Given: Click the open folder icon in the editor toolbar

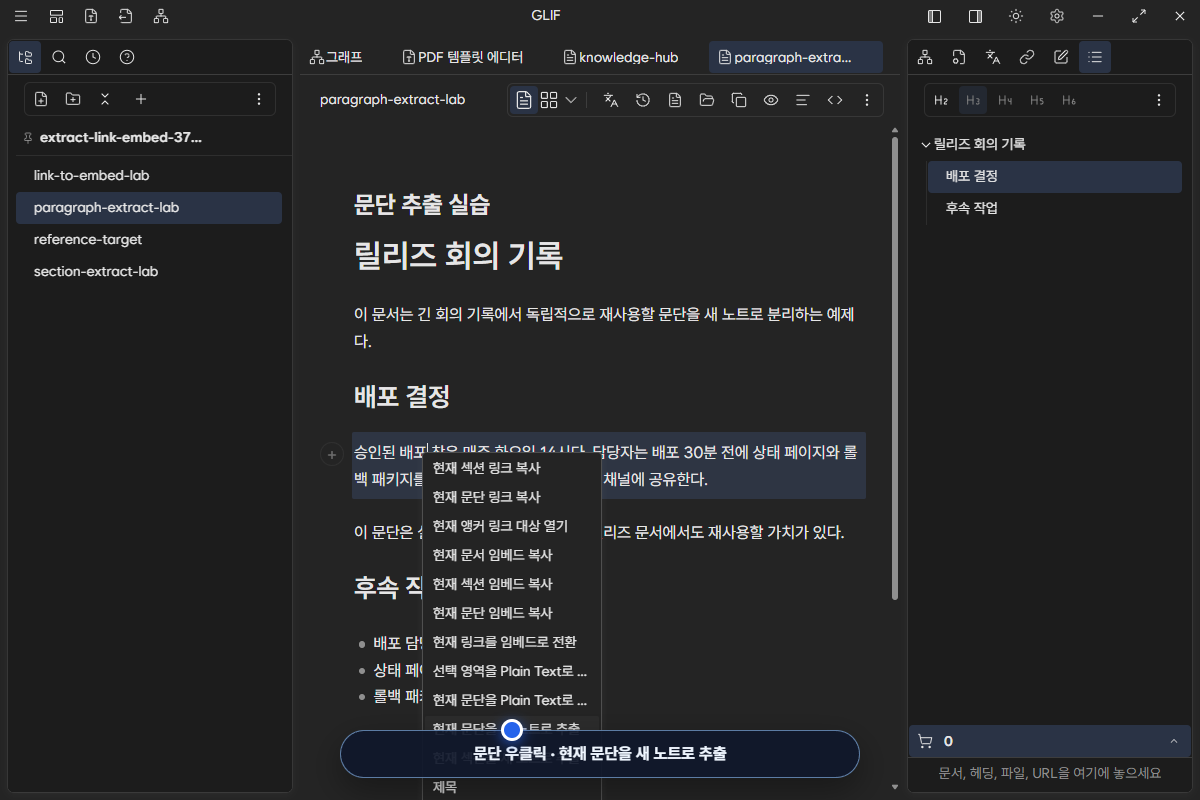Looking at the screenshot, I should click(x=707, y=100).
